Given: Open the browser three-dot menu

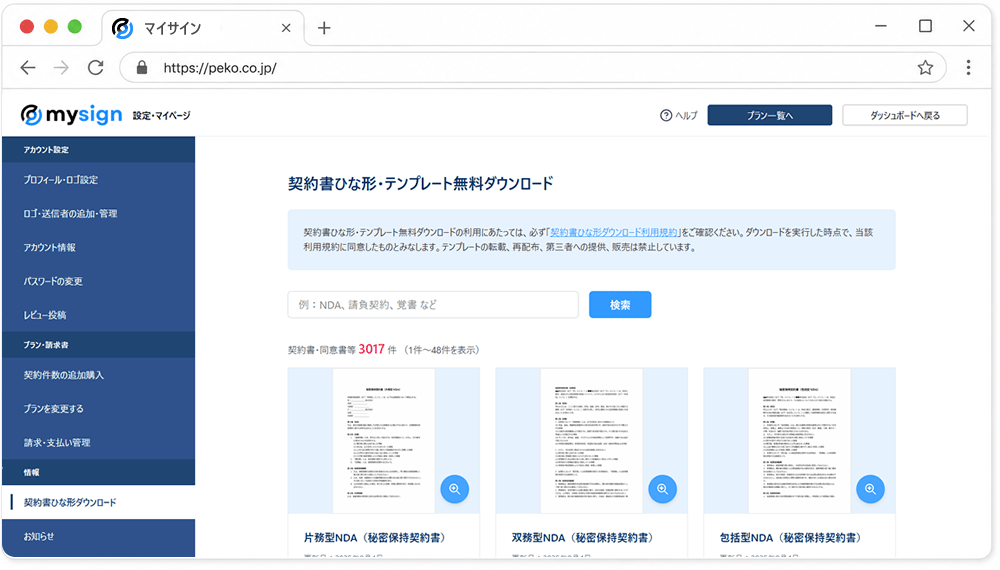Looking at the screenshot, I should tap(968, 68).
